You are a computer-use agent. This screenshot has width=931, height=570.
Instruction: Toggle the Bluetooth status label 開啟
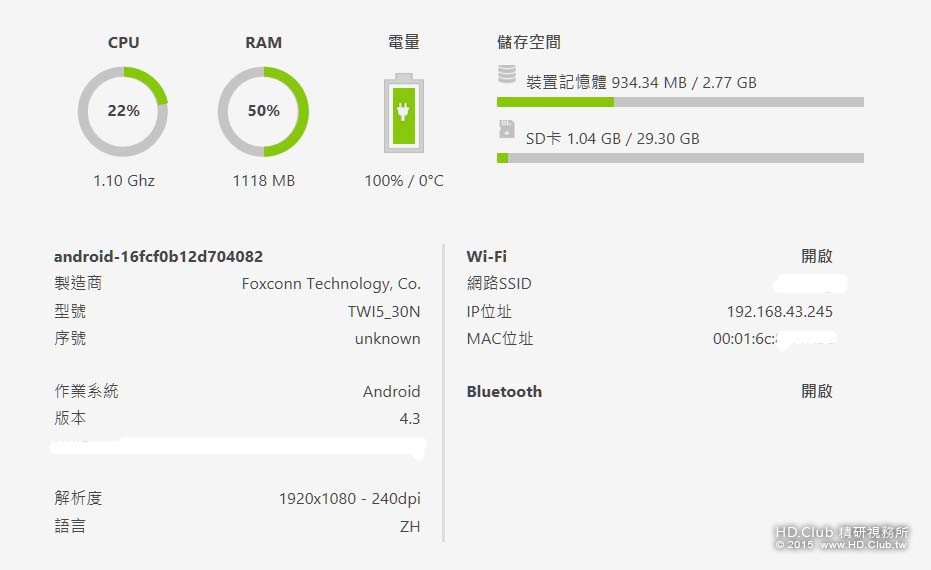(816, 391)
